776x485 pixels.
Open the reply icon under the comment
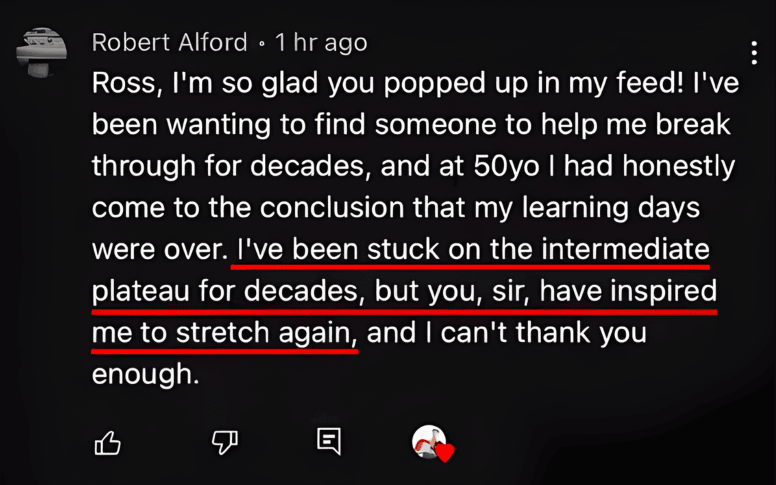click(329, 441)
